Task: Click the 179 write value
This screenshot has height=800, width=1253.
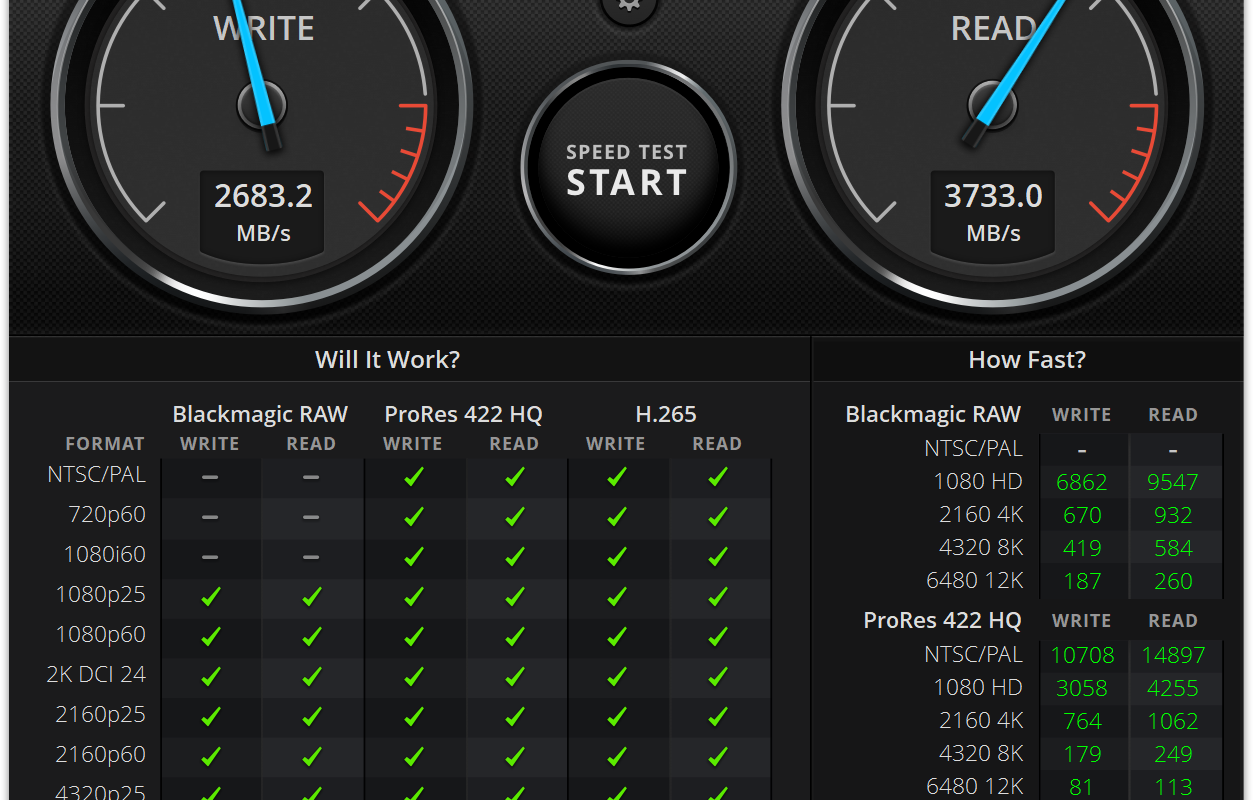Action: pyautogui.click(x=1083, y=754)
